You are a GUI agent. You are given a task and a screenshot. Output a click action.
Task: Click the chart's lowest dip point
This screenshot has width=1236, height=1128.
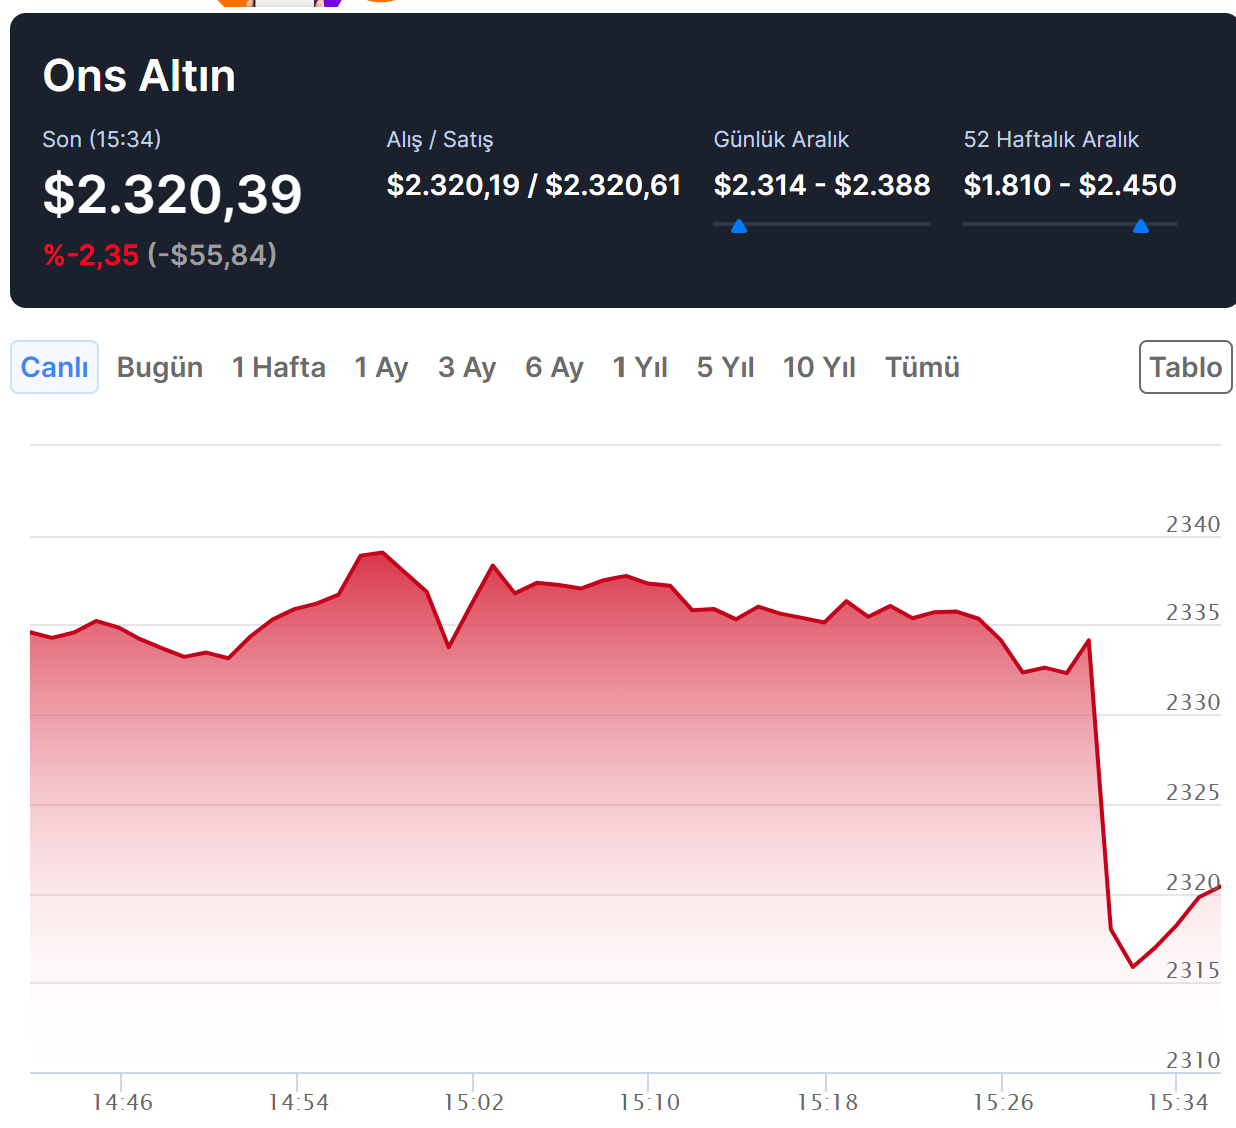1133,967
